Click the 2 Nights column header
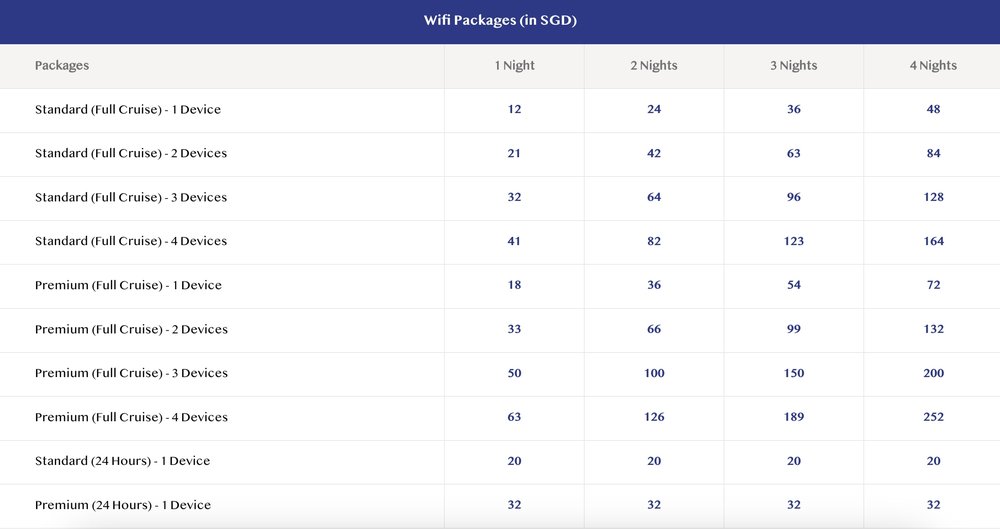 click(x=654, y=66)
